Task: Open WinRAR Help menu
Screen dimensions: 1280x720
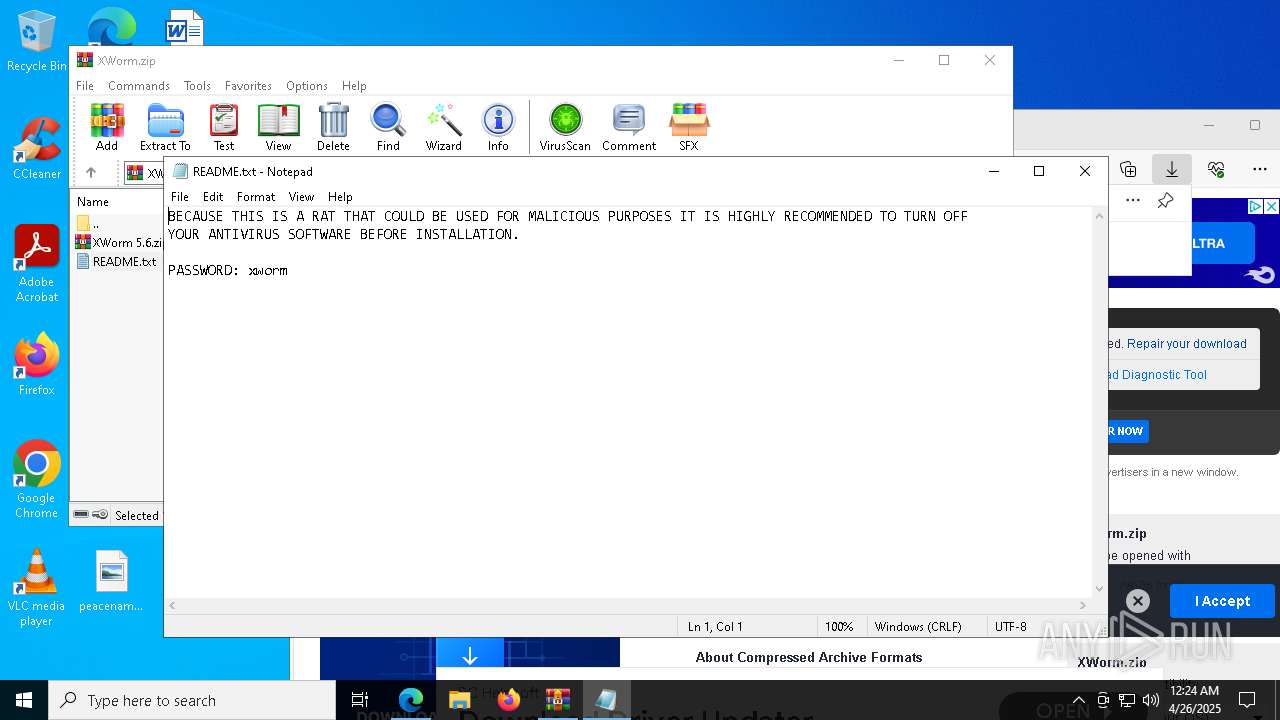Action: pyautogui.click(x=354, y=86)
